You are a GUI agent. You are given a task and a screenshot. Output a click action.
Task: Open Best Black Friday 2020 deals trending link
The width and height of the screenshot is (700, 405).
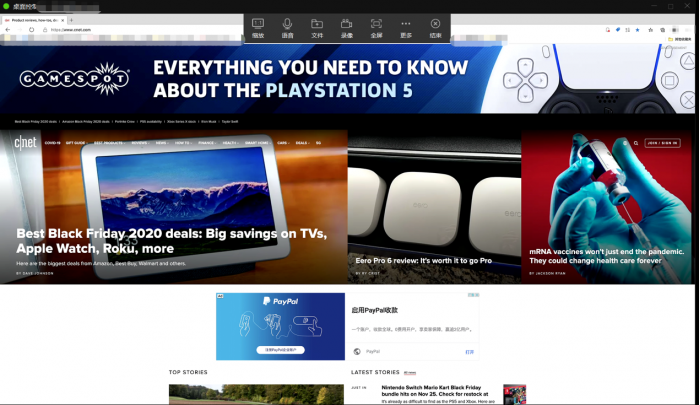(36, 121)
